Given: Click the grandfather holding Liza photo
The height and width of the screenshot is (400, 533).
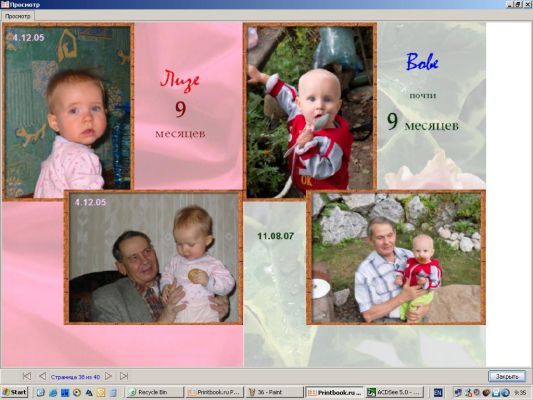Looking at the screenshot, I should (x=153, y=257).
